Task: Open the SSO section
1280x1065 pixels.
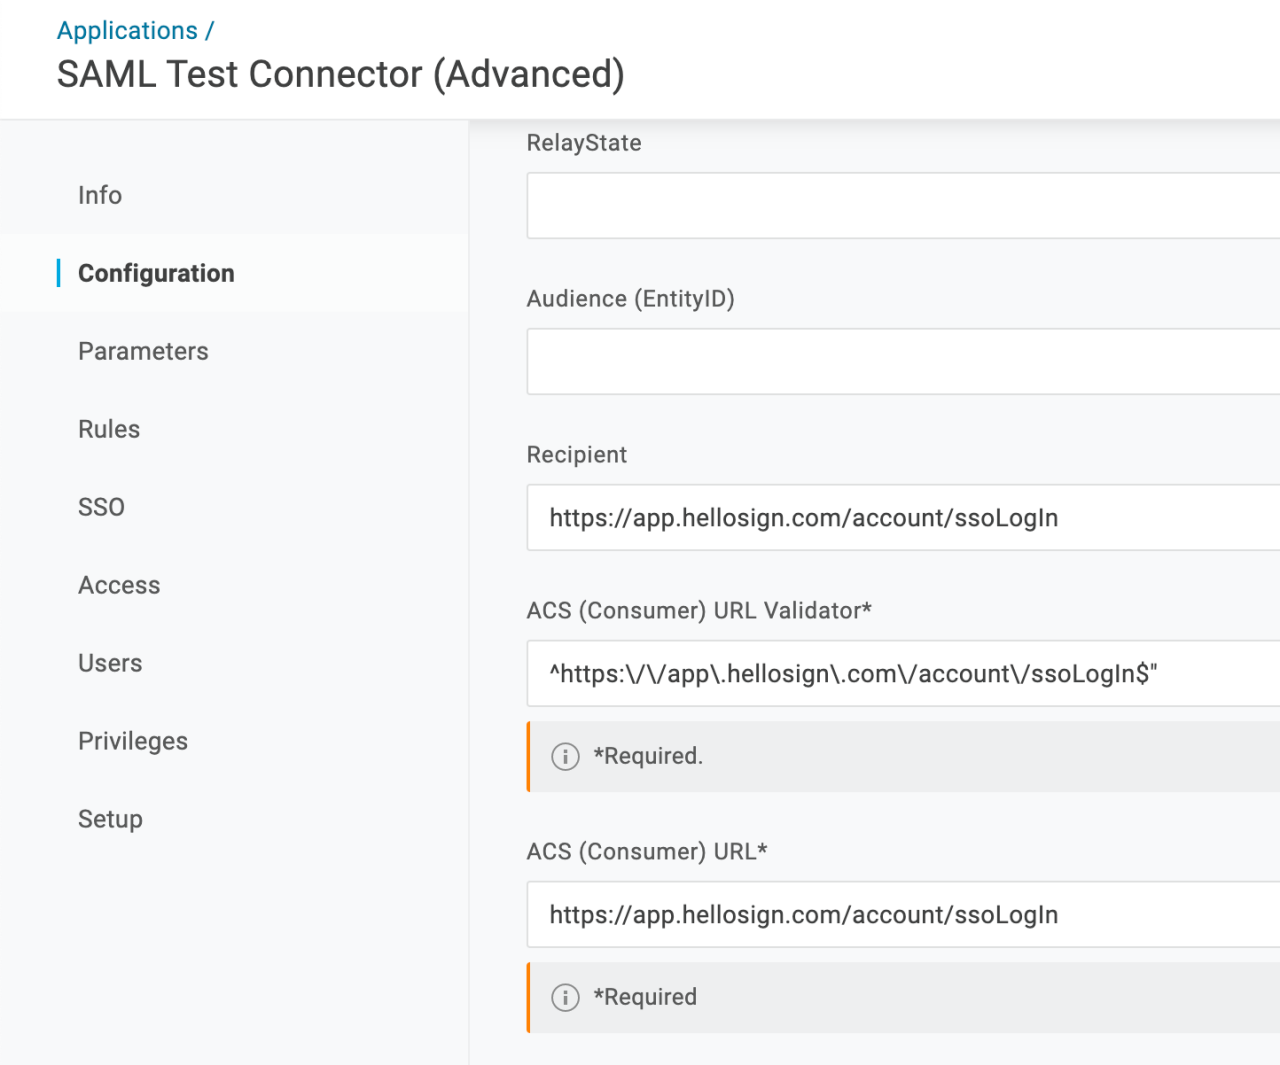Action: coord(101,507)
